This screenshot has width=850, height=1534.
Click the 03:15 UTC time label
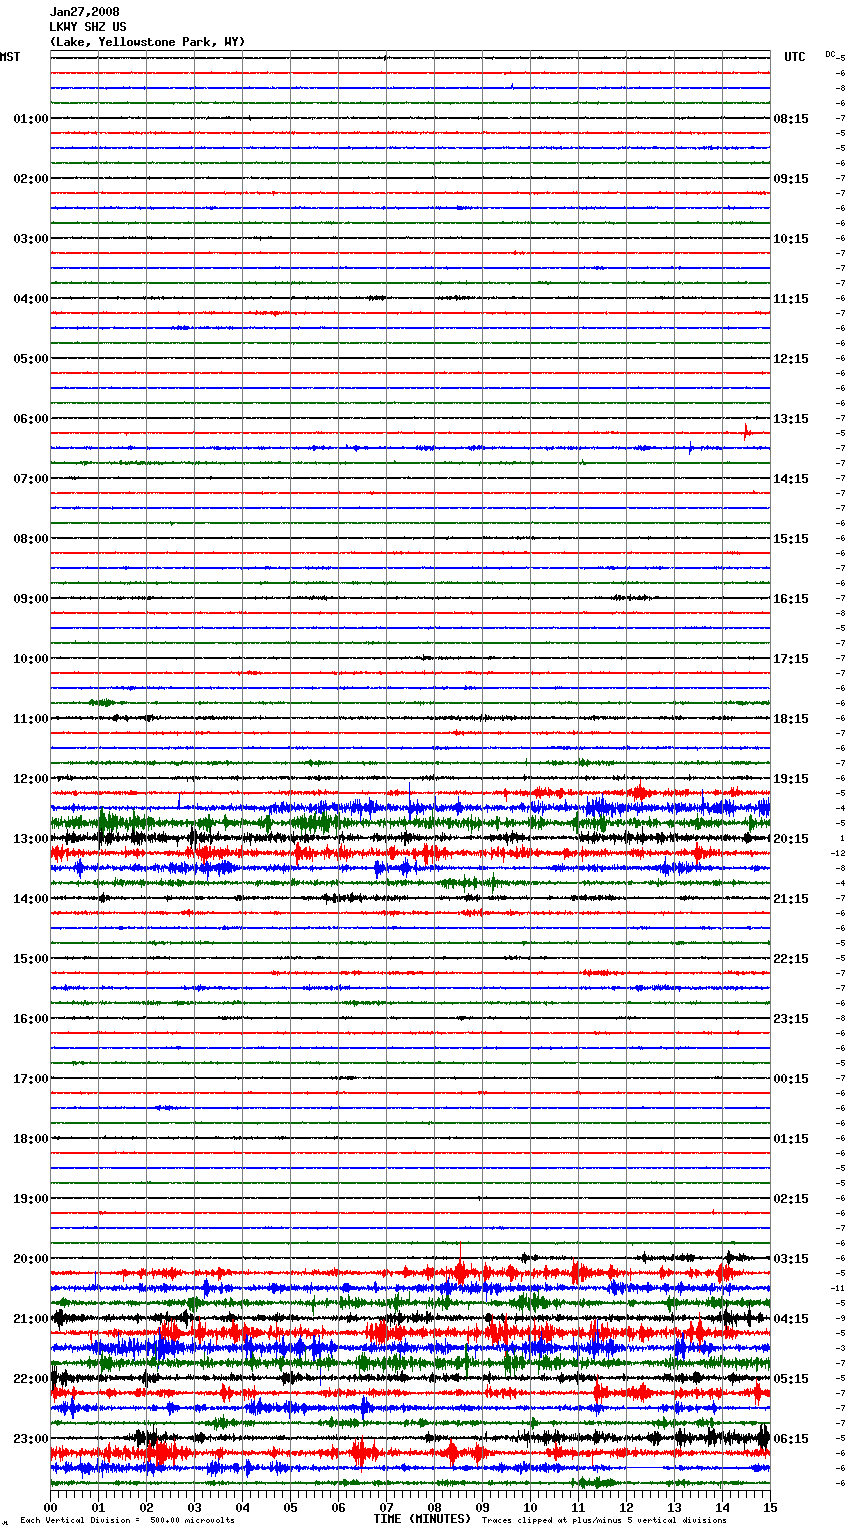pos(791,1259)
